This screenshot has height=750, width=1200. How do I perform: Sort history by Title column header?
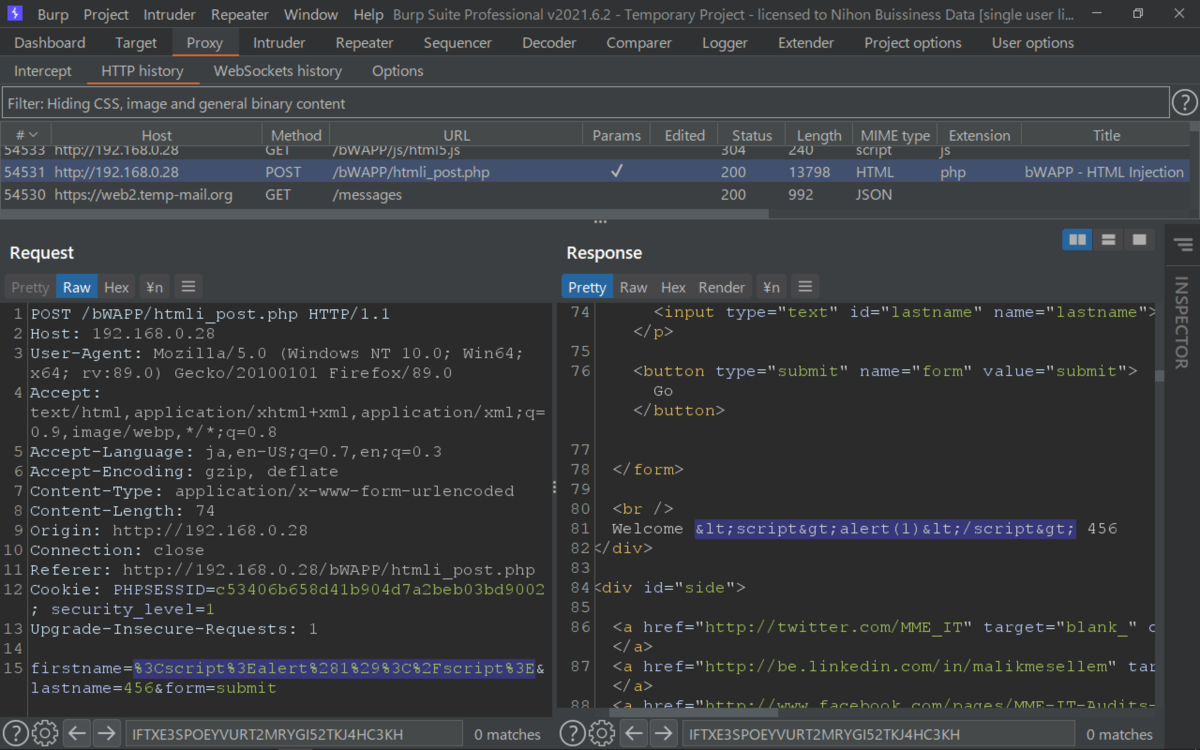(1106, 135)
